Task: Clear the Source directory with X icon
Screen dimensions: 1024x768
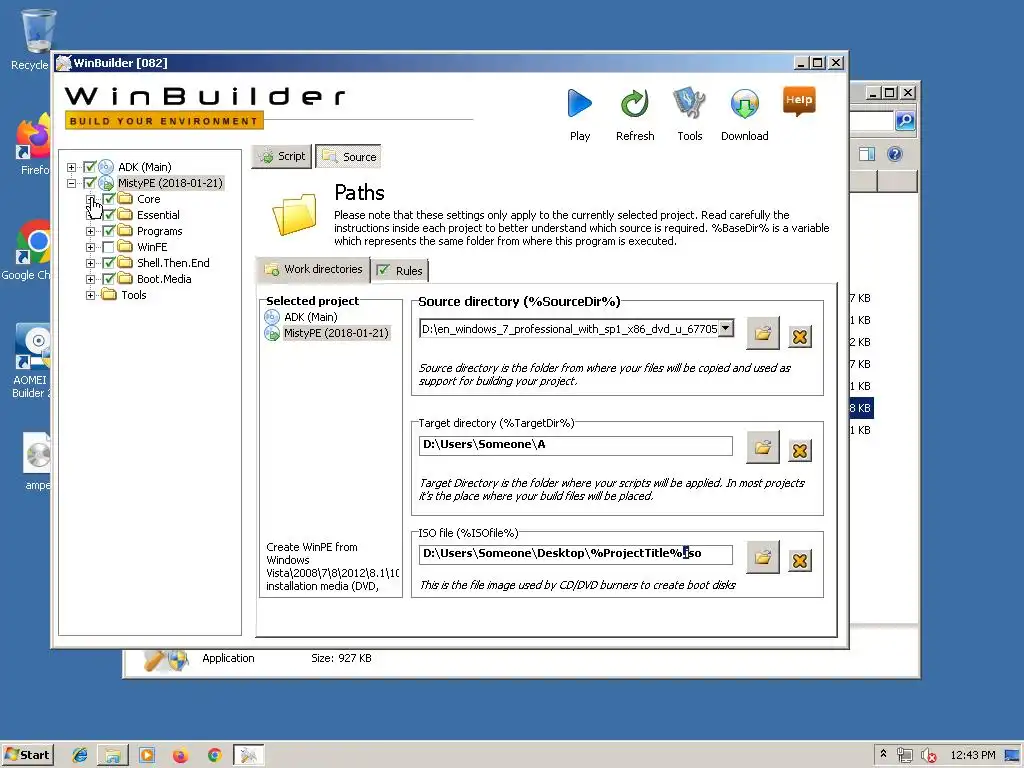Action: point(800,337)
